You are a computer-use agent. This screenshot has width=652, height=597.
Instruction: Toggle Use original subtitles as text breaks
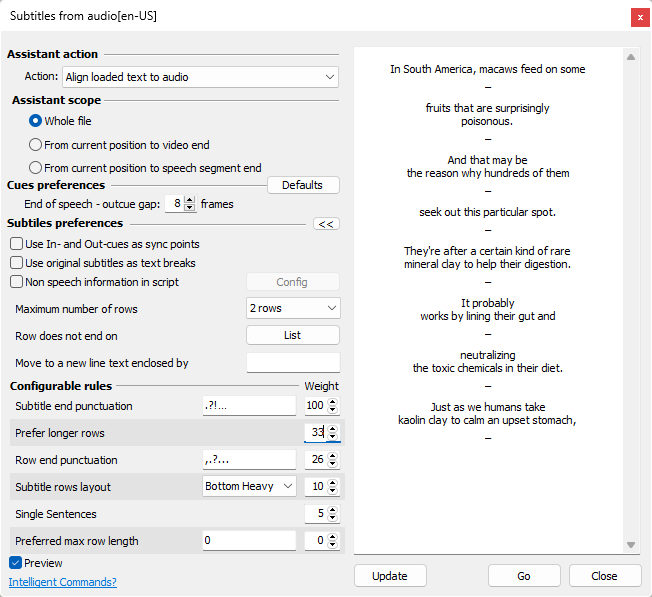(x=17, y=263)
